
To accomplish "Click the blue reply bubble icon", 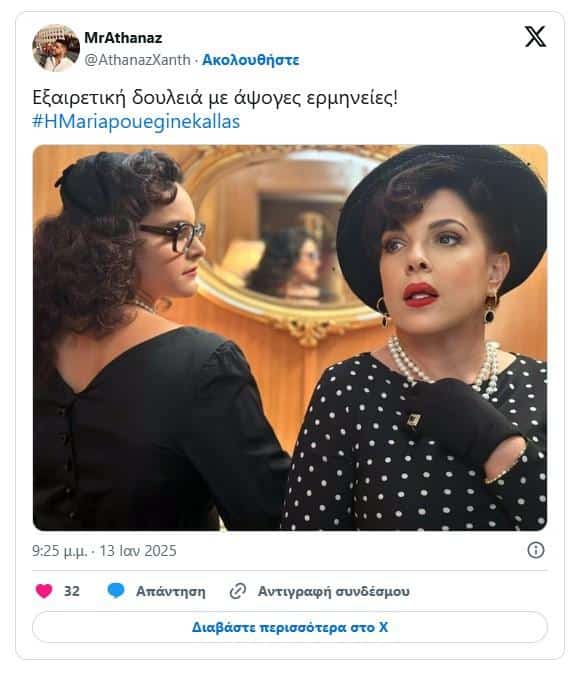I will coord(116,591).
